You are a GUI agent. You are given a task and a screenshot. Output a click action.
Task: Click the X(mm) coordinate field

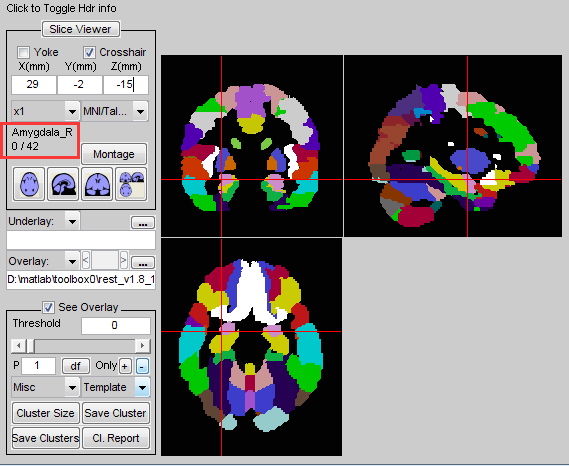[34, 85]
